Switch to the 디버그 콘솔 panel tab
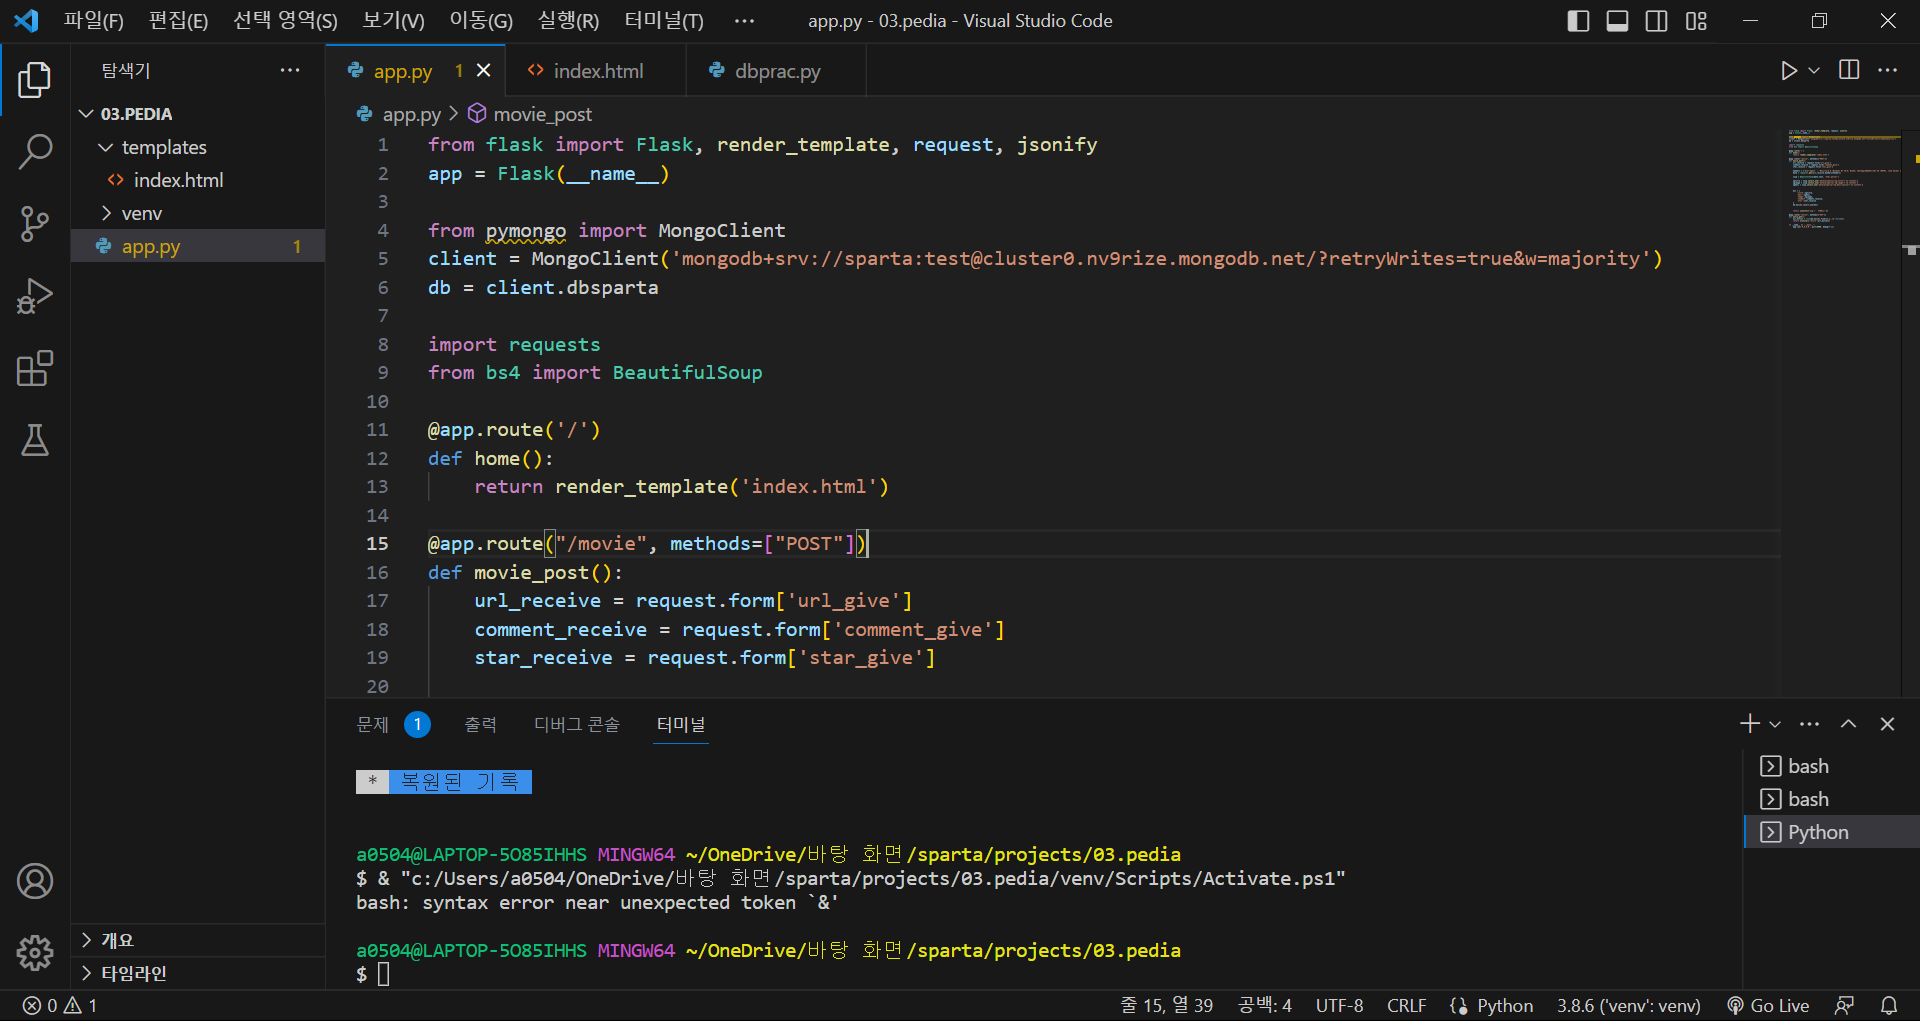This screenshot has height=1021, width=1920. point(577,724)
